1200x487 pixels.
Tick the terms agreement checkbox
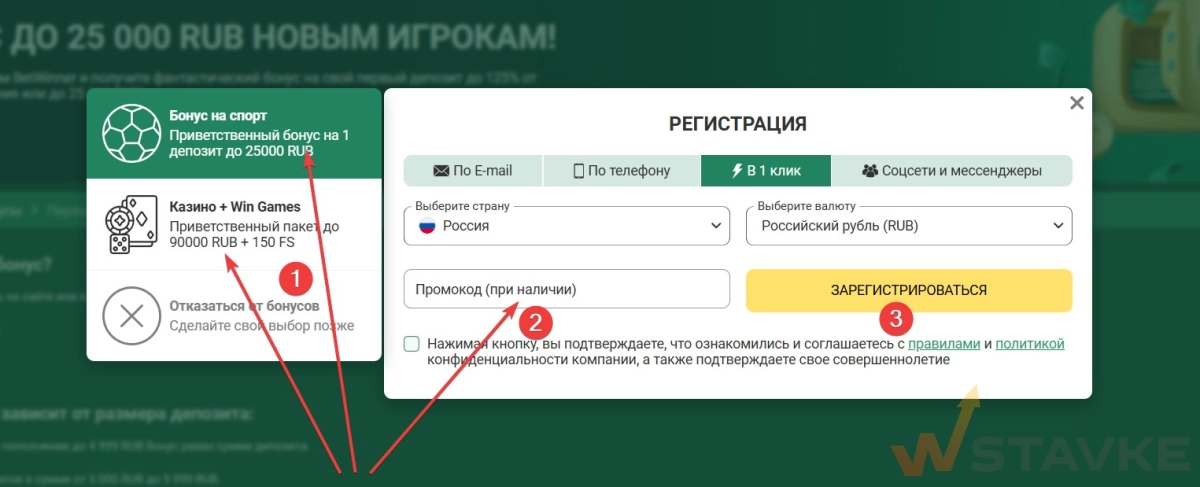point(412,344)
